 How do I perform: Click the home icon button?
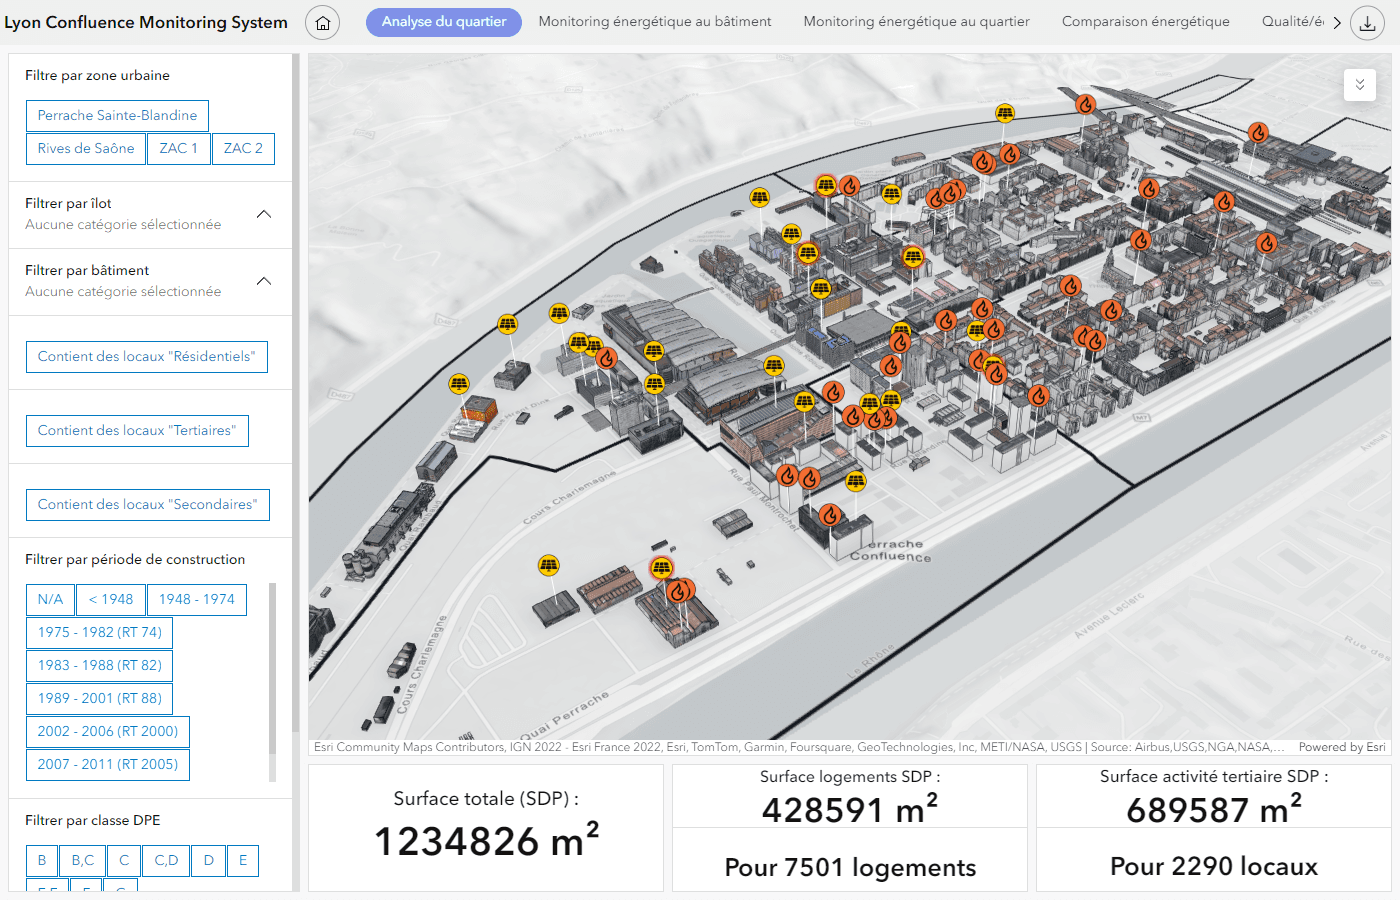[322, 22]
